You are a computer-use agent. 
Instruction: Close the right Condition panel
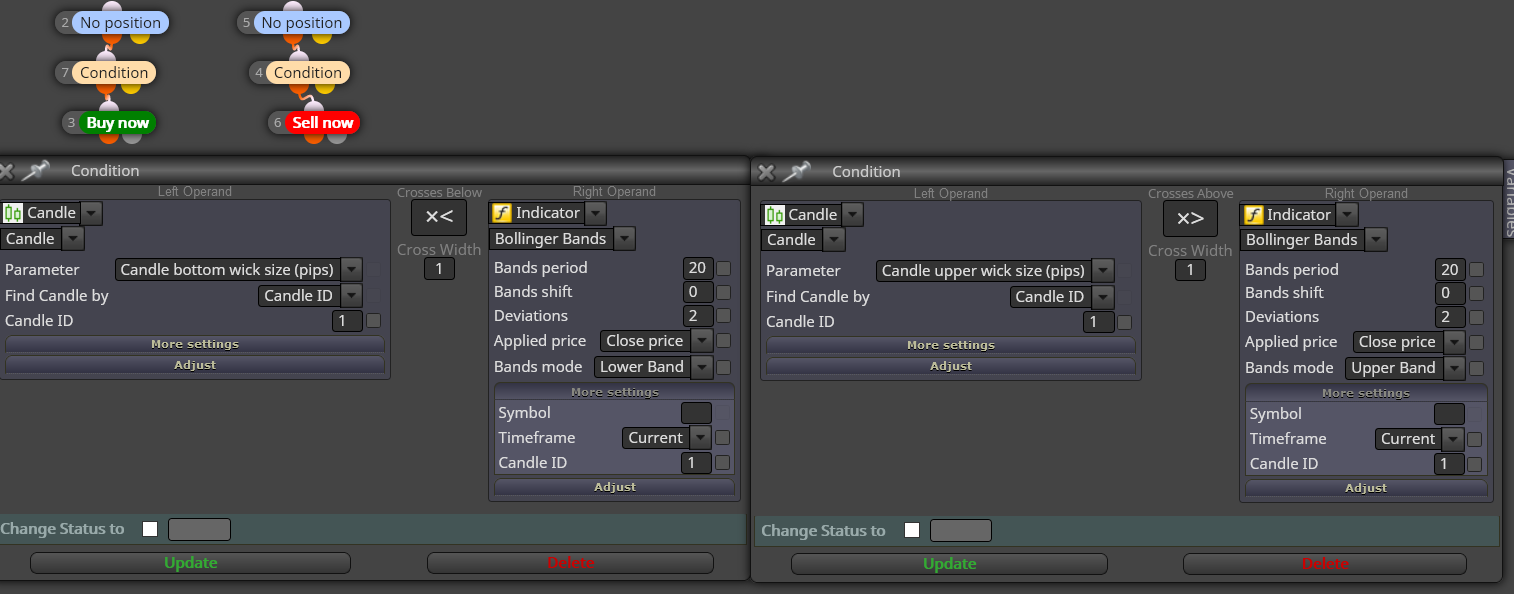point(766,172)
